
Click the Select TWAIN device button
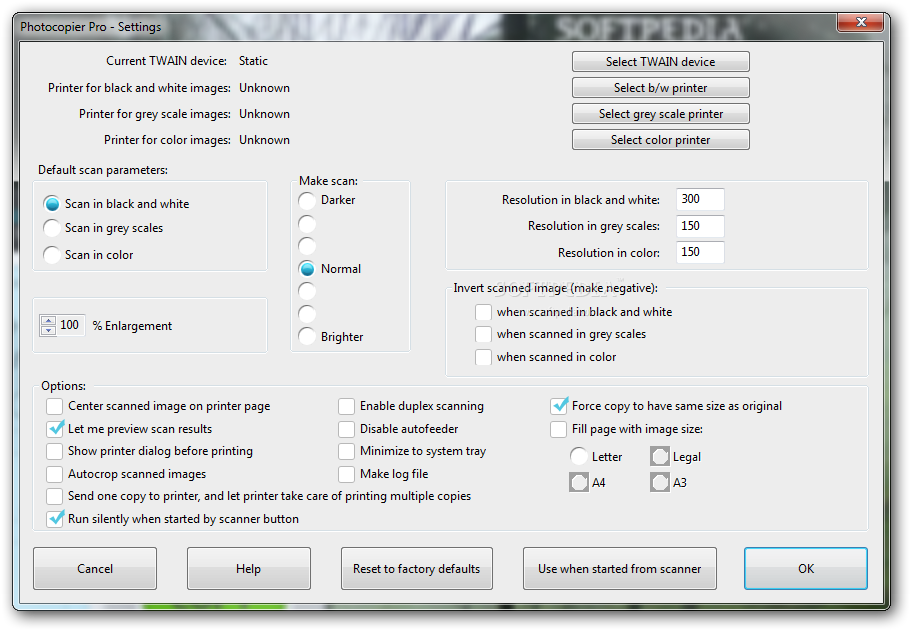click(x=661, y=62)
